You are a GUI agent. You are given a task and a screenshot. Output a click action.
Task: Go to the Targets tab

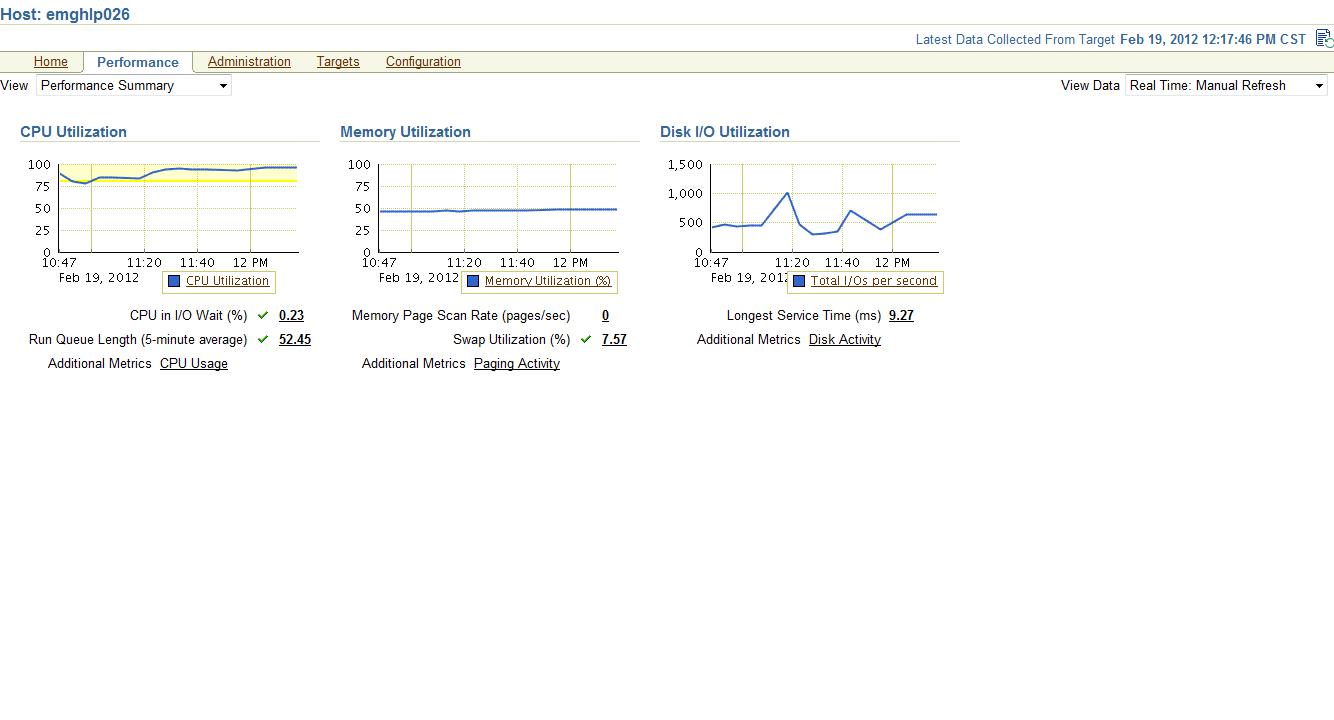338,62
